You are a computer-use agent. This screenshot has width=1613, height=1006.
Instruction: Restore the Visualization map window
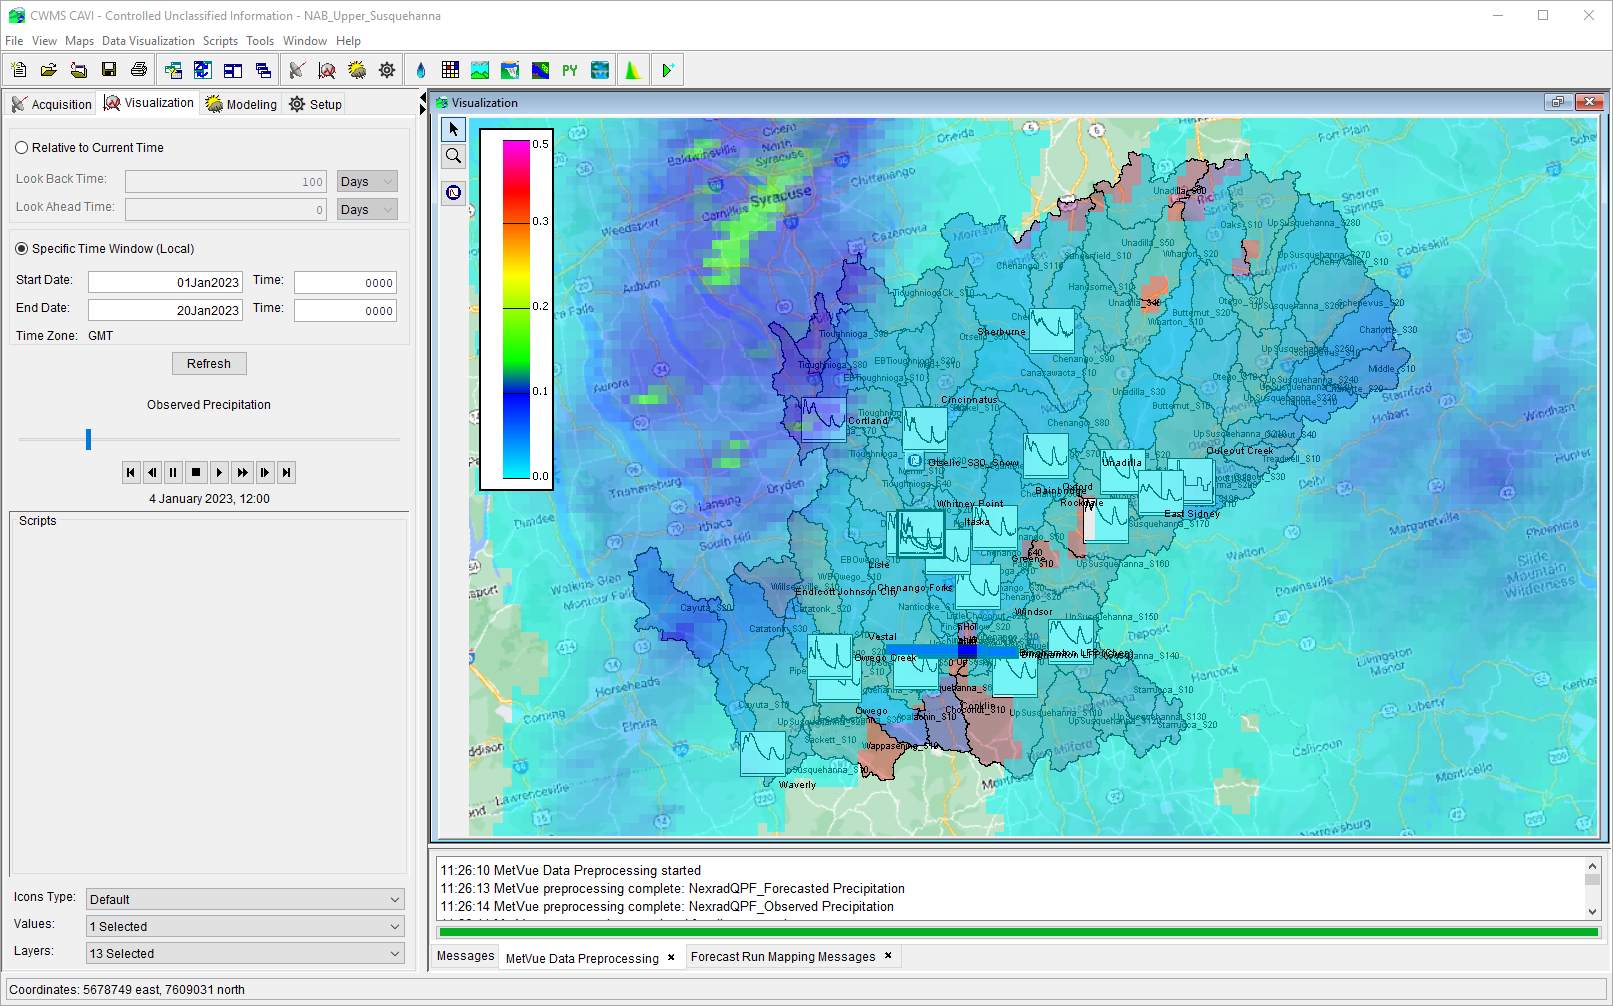tap(1557, 102)
